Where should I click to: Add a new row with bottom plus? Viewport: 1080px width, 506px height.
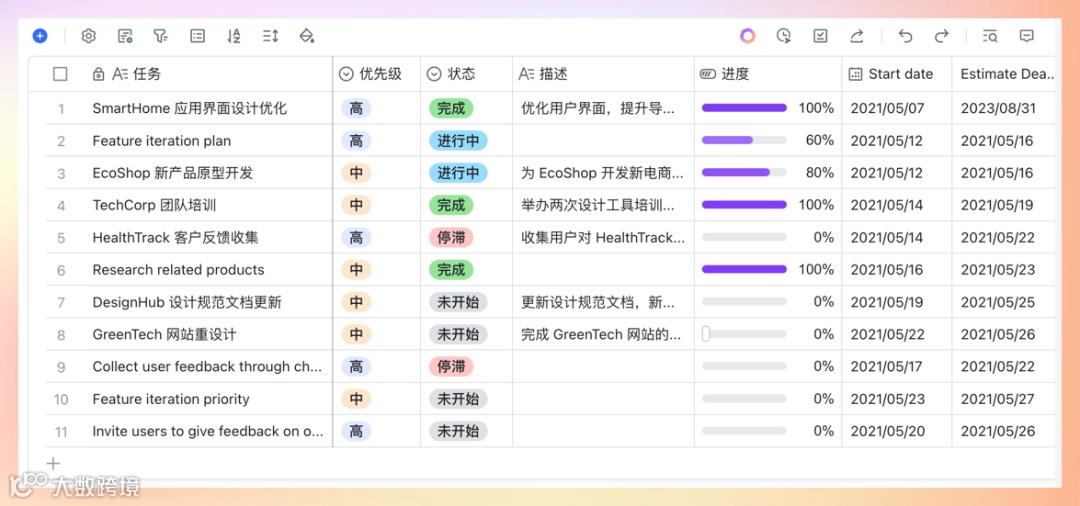tap(54, 463)
